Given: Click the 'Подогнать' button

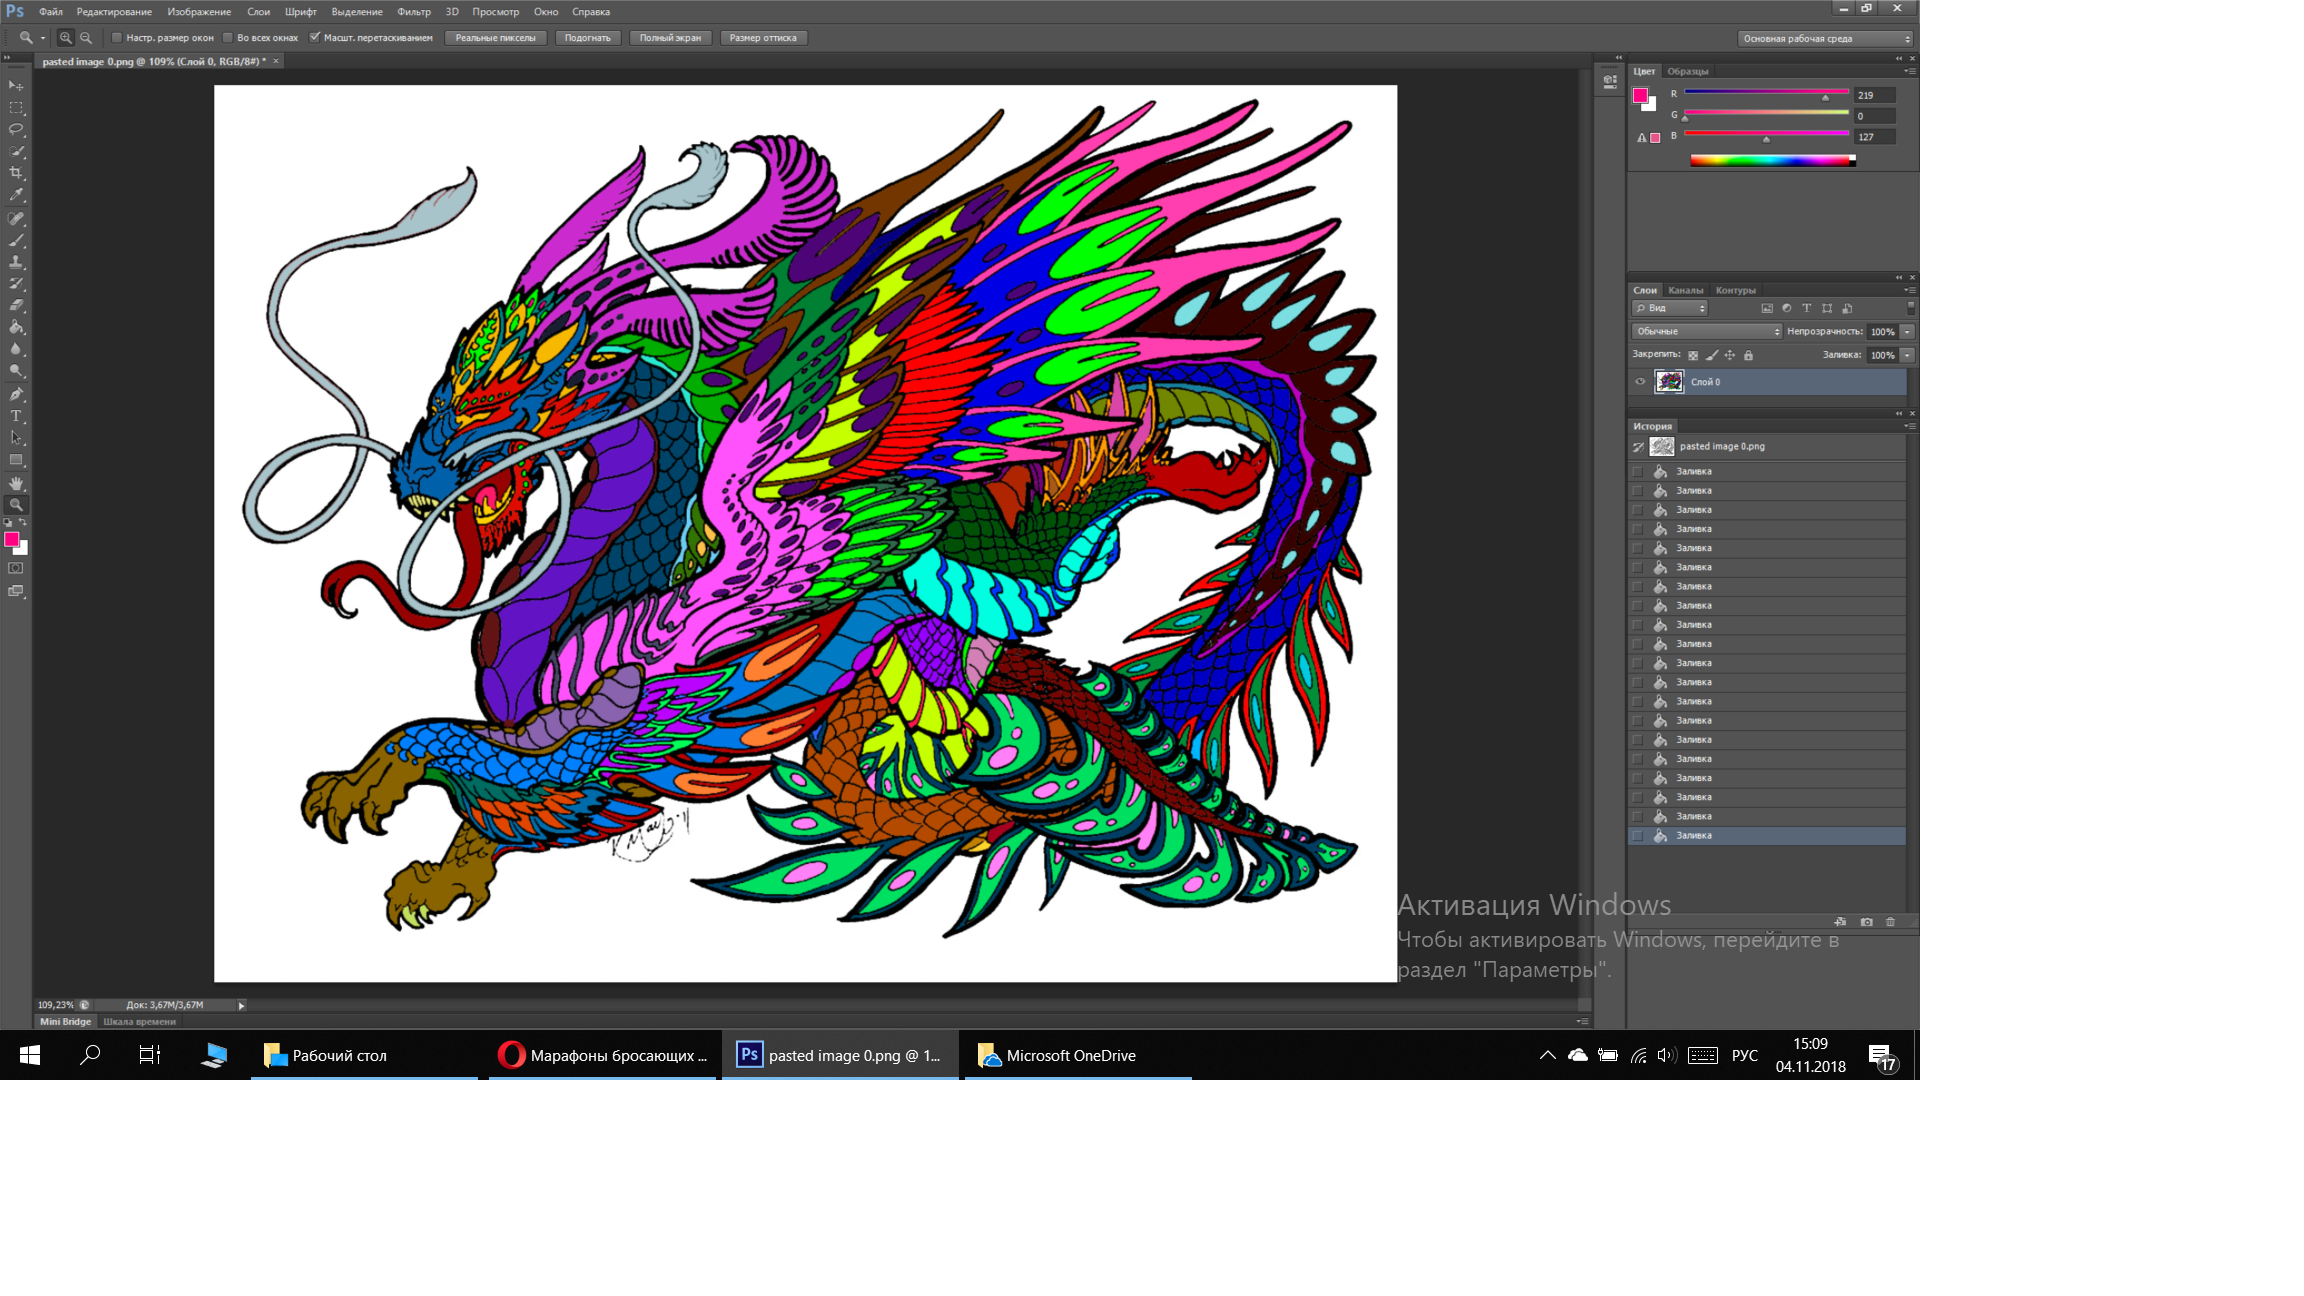Looking at the screenshot, I should point(587,38).
